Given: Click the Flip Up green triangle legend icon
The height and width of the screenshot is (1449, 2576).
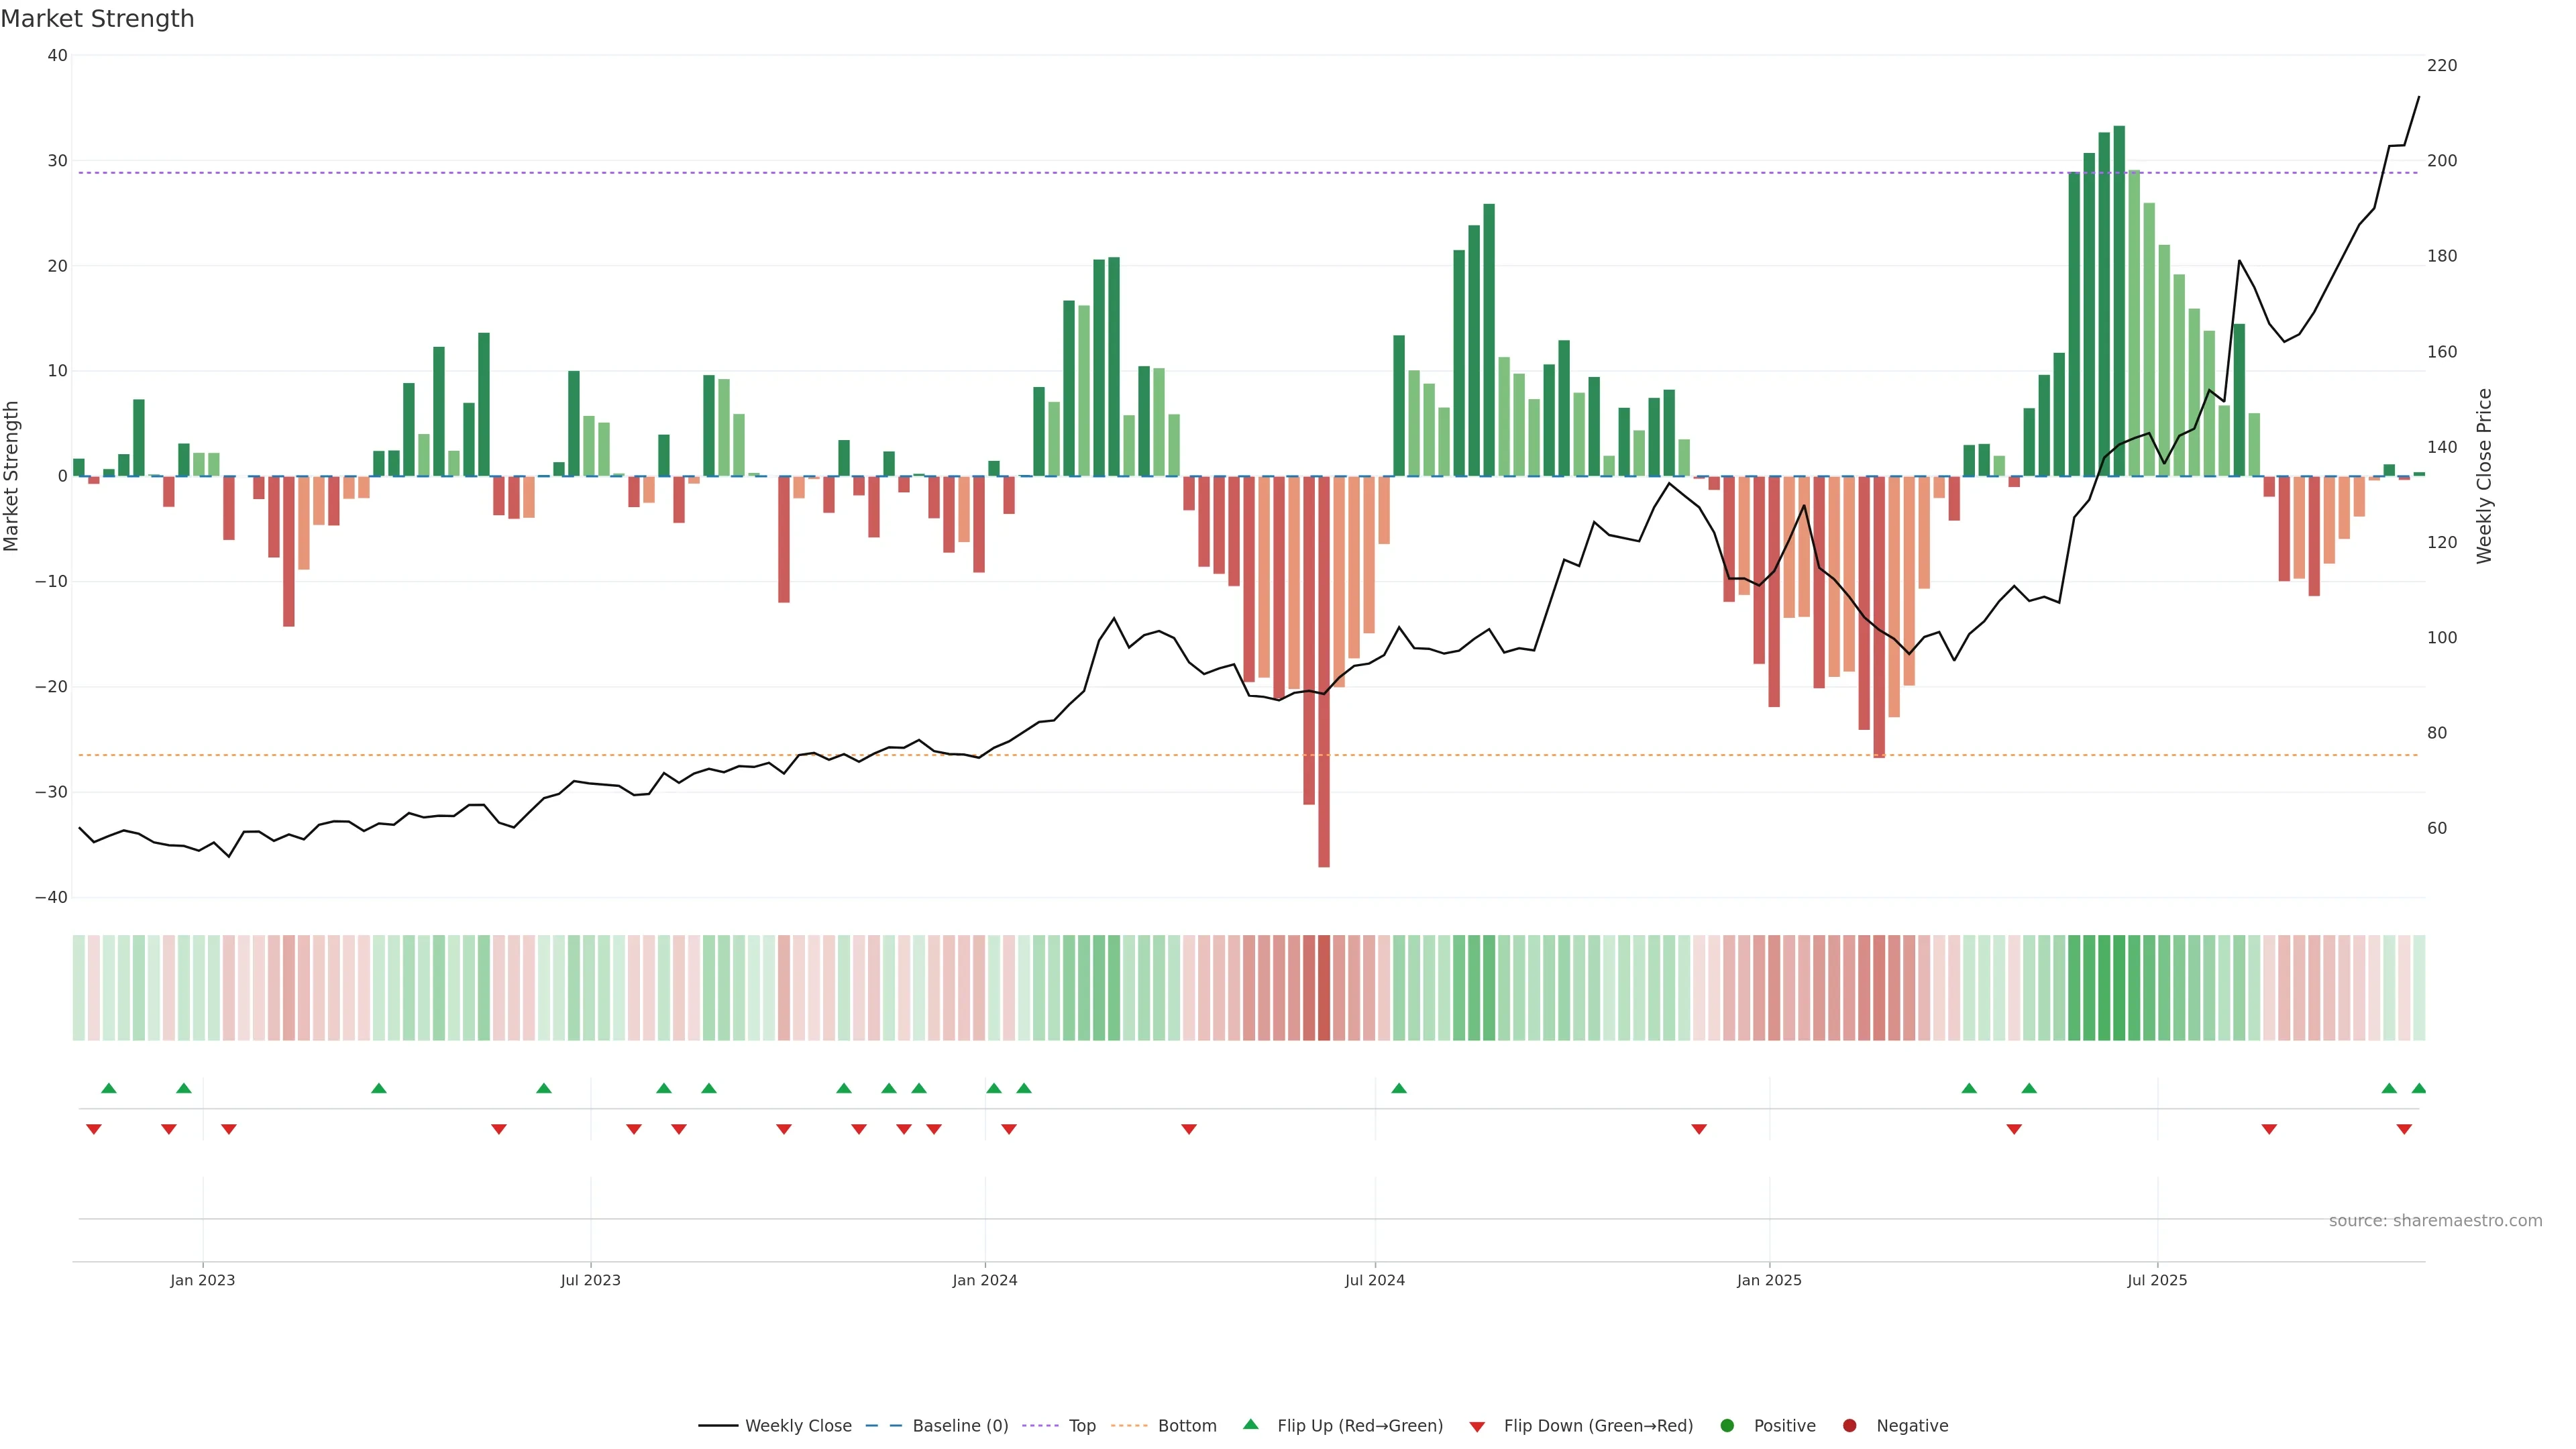Looking at the screenshot, I should [1250, 1424].
